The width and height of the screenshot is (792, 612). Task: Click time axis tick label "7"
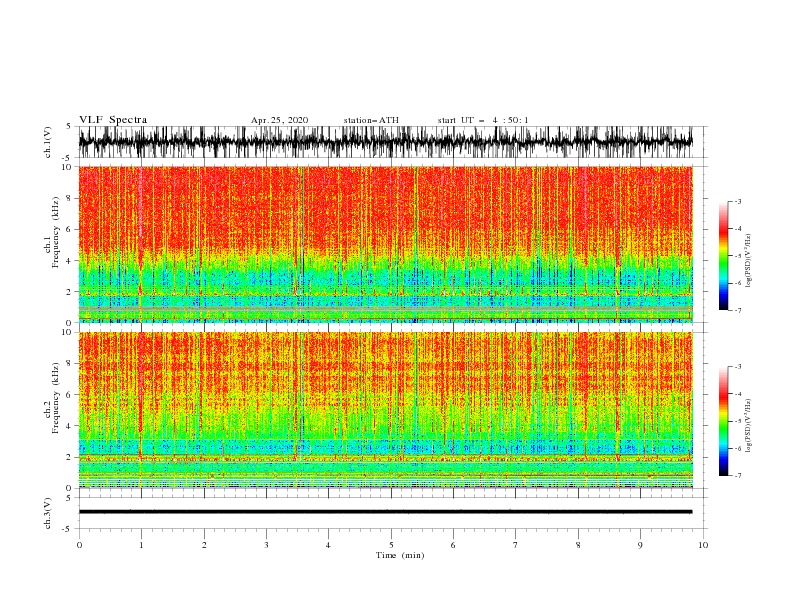(x=516, y=545)
